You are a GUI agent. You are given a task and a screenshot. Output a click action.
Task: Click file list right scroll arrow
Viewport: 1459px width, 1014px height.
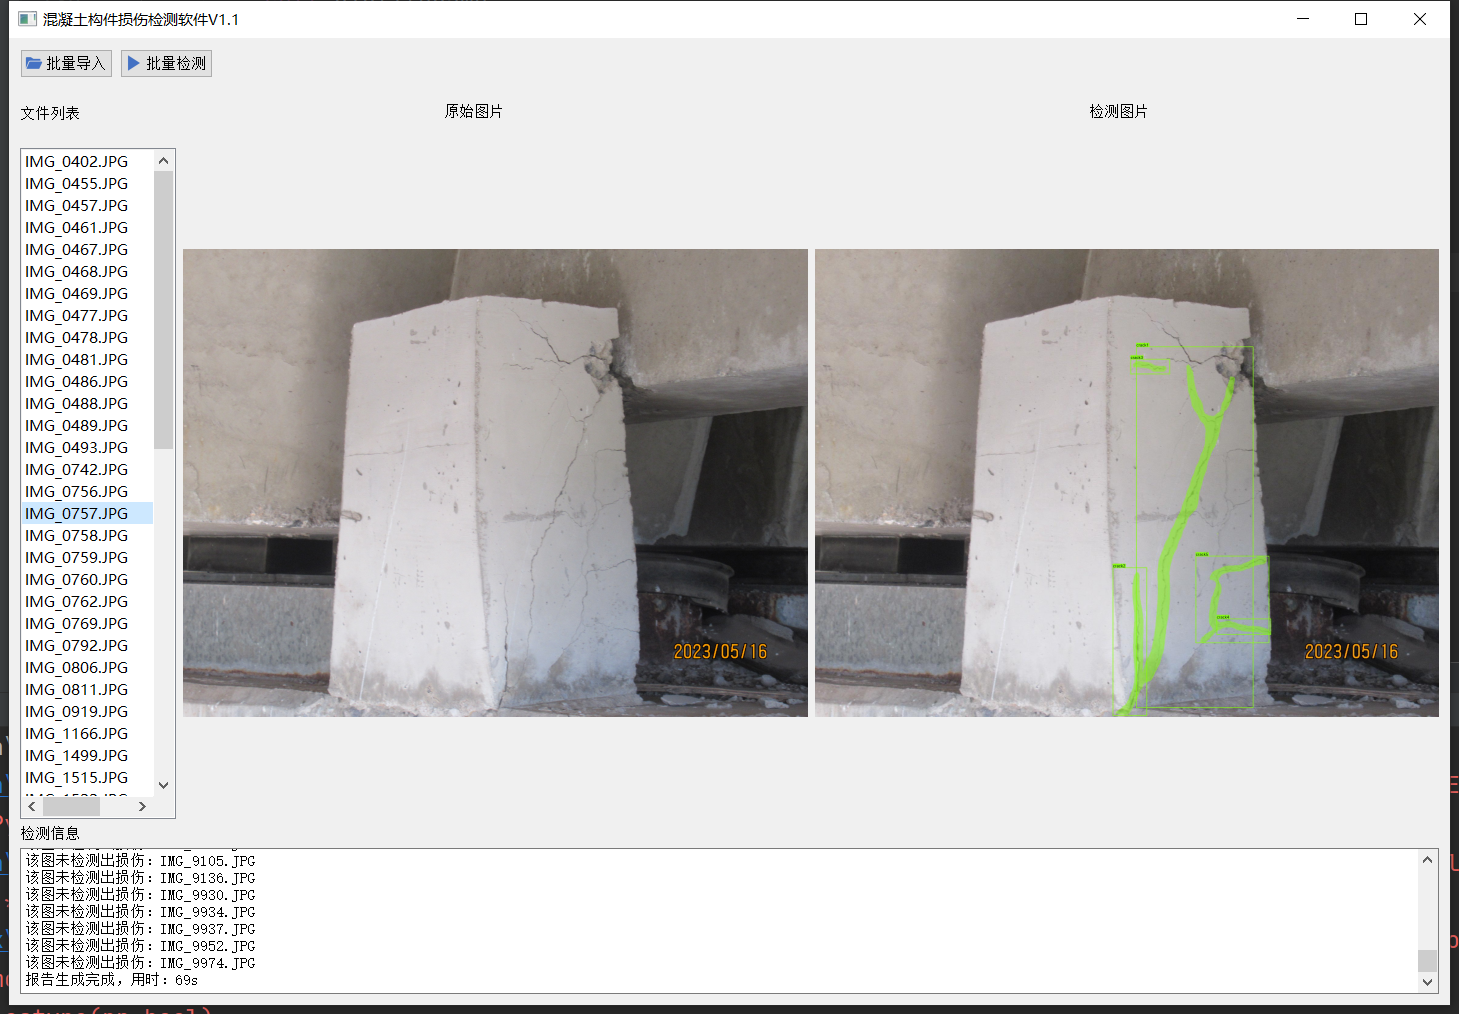pos(142,806)
